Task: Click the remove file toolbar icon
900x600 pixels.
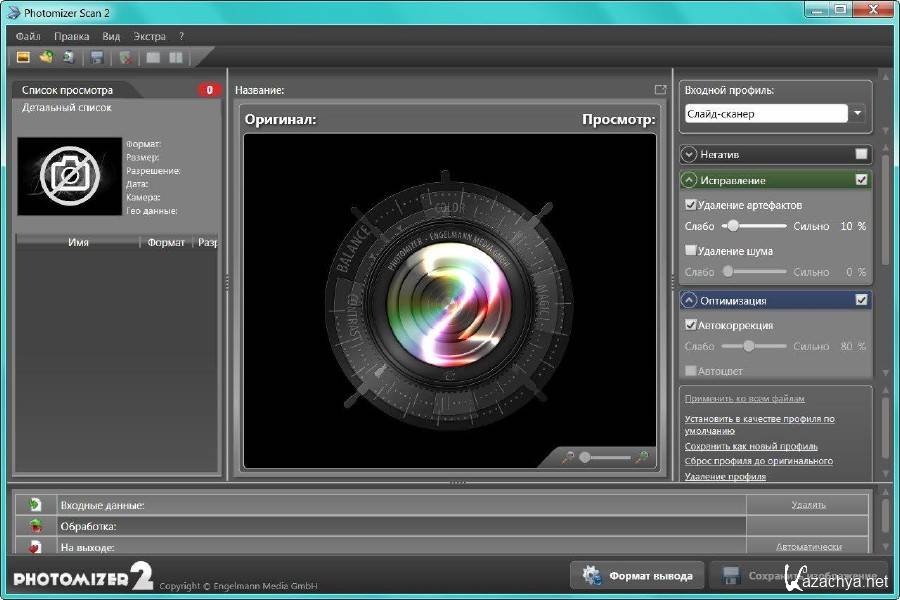Action: click(x=126, y=57)
